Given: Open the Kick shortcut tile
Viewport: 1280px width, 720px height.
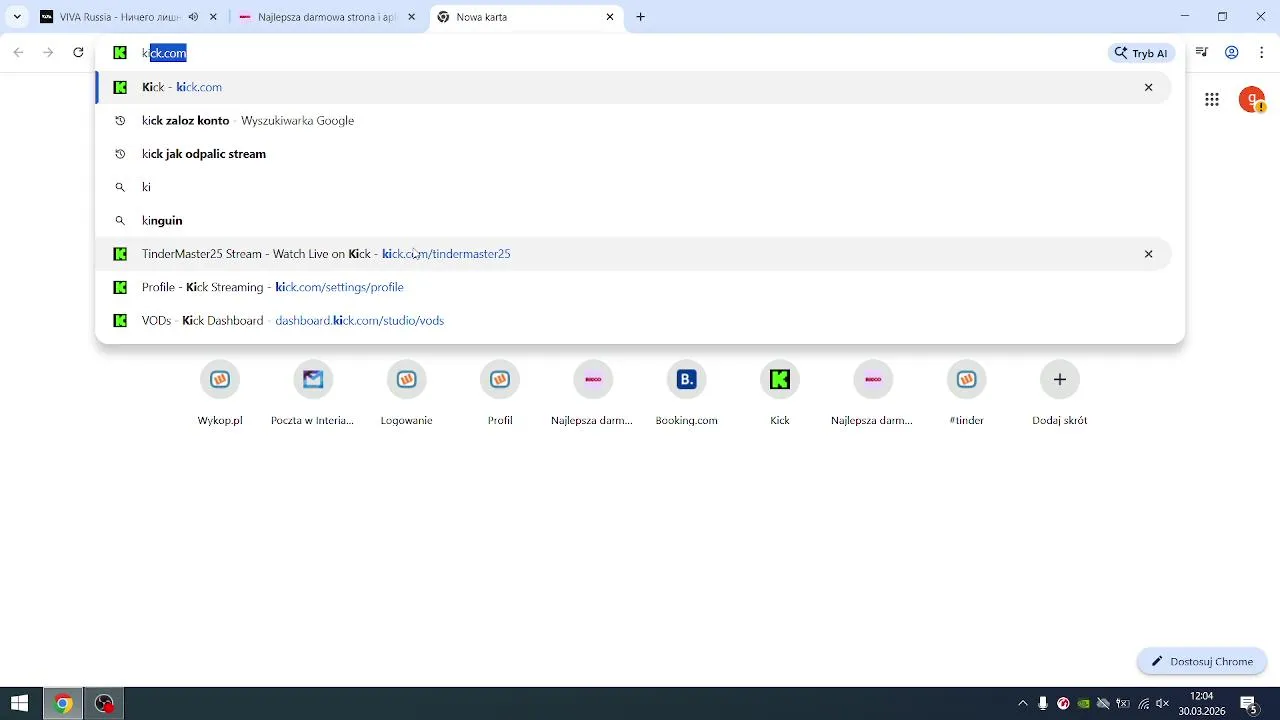Looking at the screenshot, I should click(780, 393).
